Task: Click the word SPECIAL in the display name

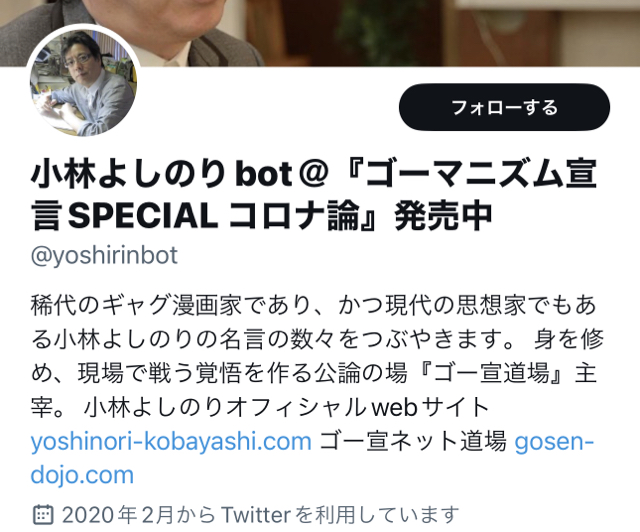Action: click(x=142, y=216)
